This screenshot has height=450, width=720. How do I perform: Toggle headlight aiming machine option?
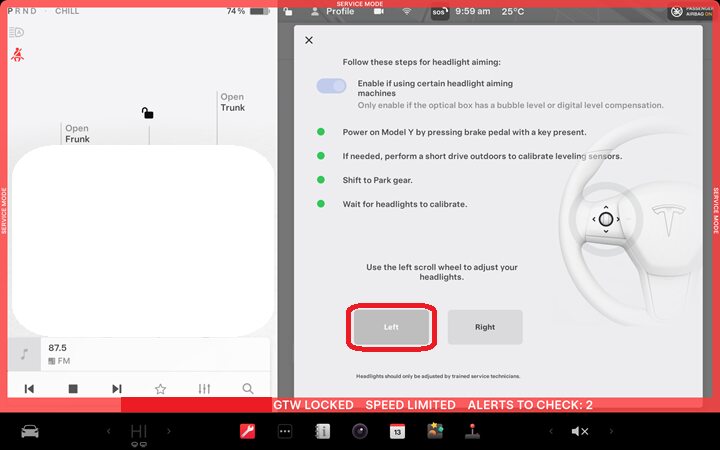[x=331, y=86]
